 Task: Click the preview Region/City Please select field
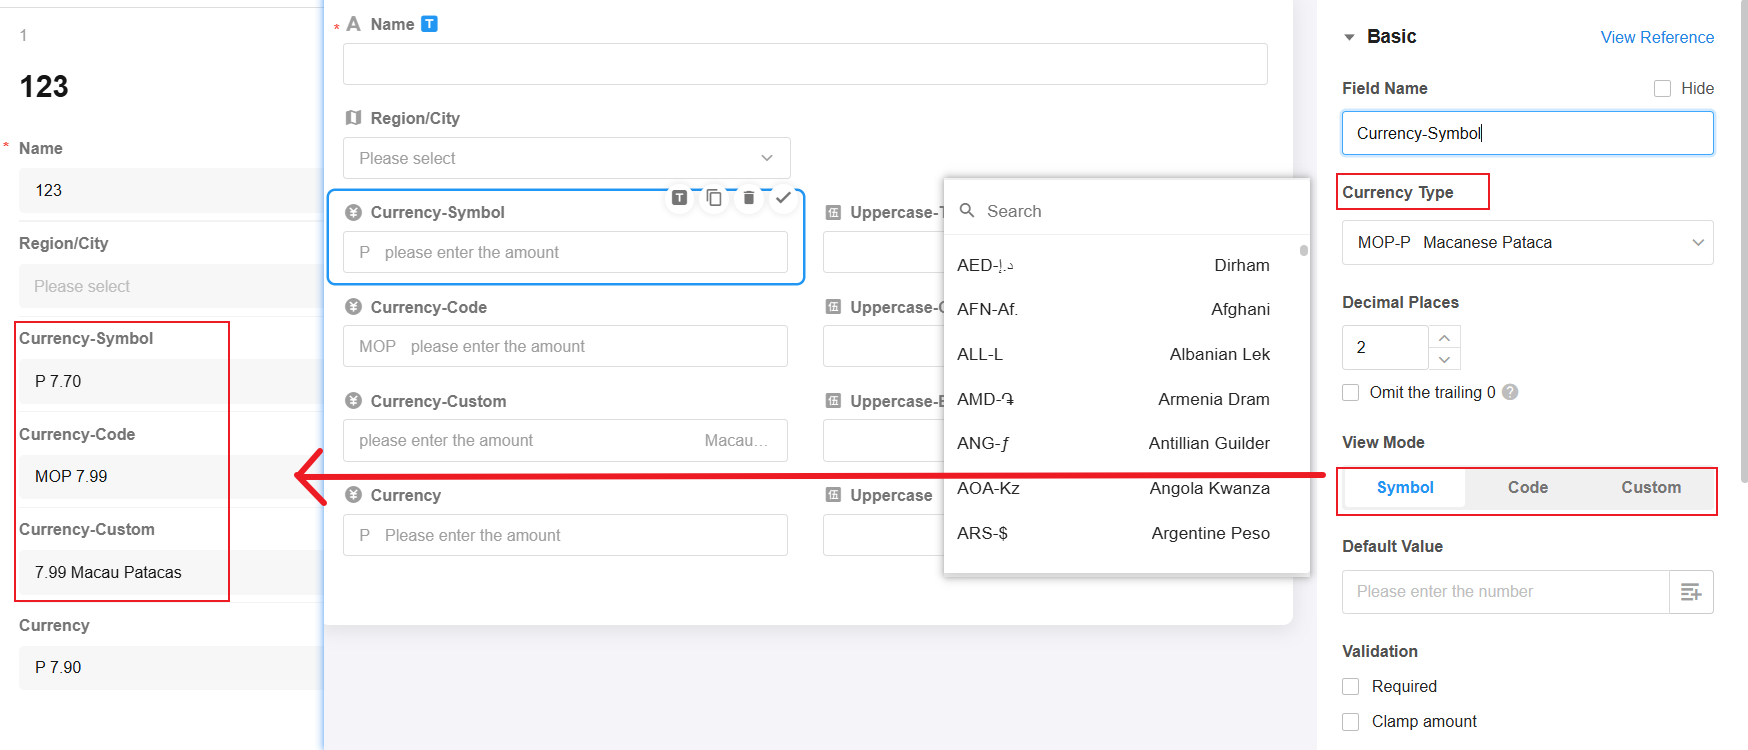[x=170, y=286]
